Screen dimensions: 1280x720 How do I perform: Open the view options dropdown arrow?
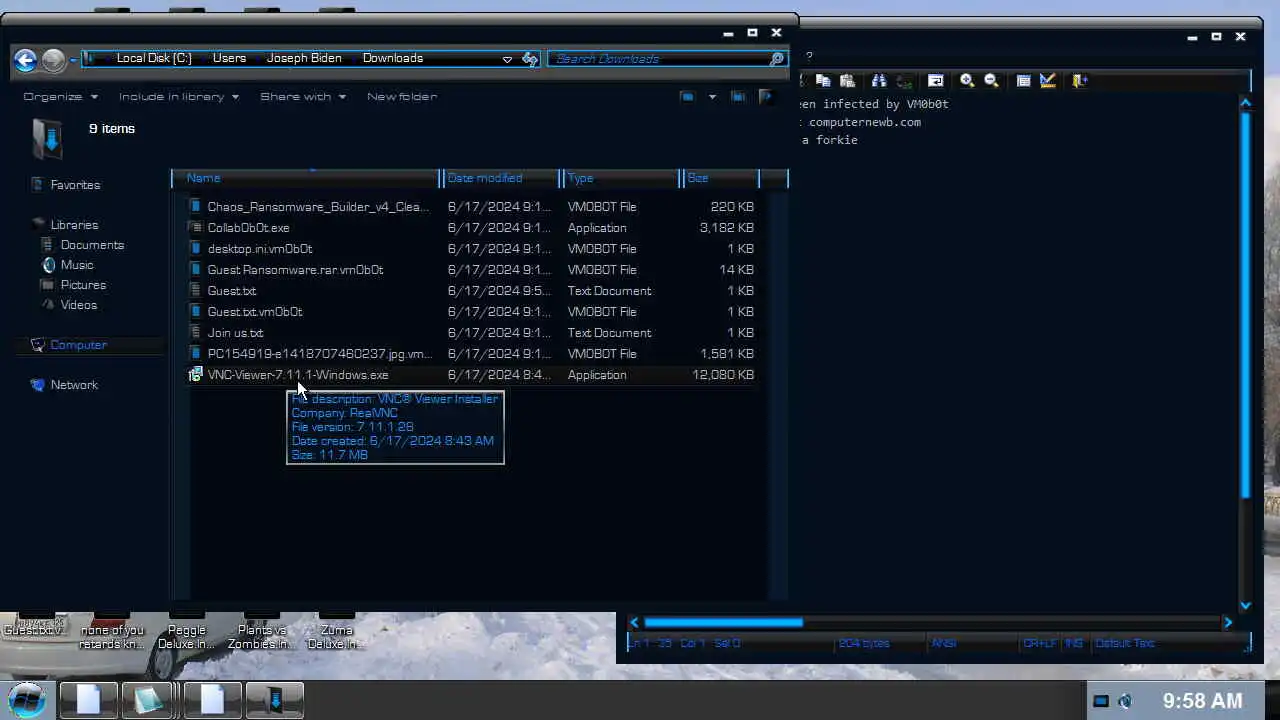712,97
